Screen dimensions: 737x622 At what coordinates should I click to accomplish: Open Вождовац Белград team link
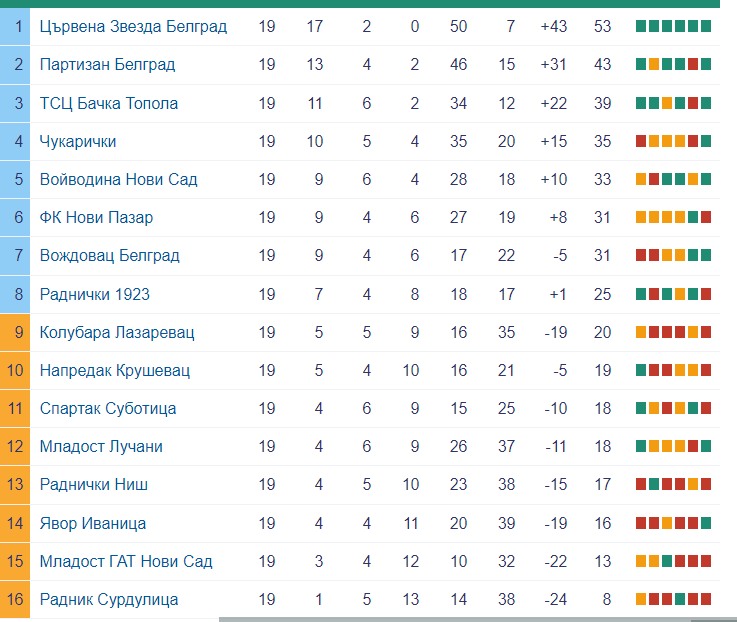[110, 256]
